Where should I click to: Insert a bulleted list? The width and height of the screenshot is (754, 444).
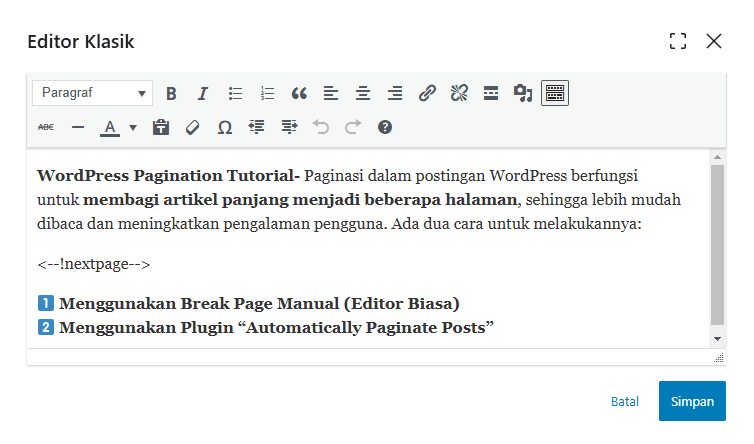click(235, 93)
